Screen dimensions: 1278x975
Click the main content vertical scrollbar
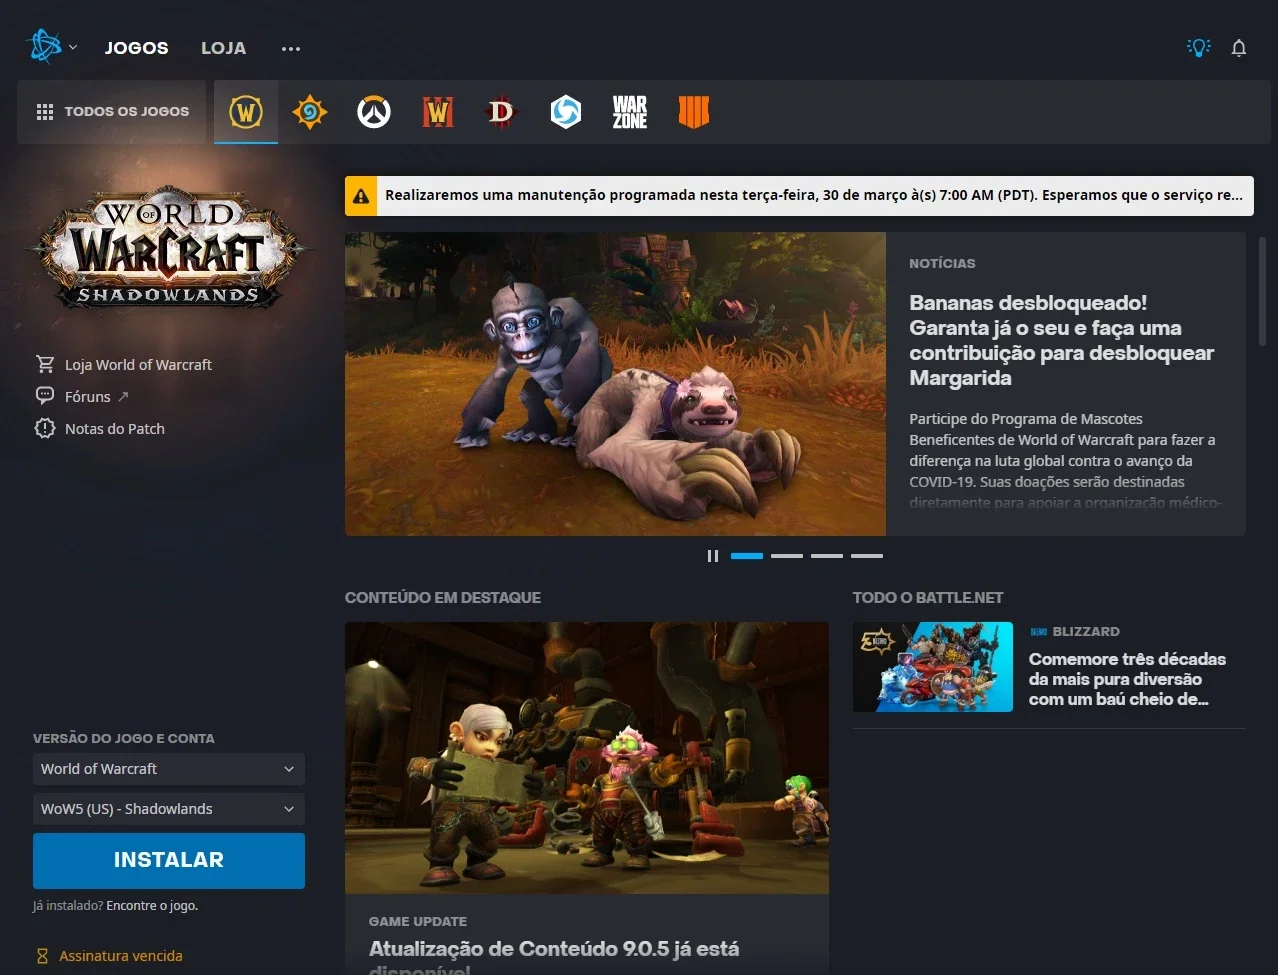(x=1262, y=291)
